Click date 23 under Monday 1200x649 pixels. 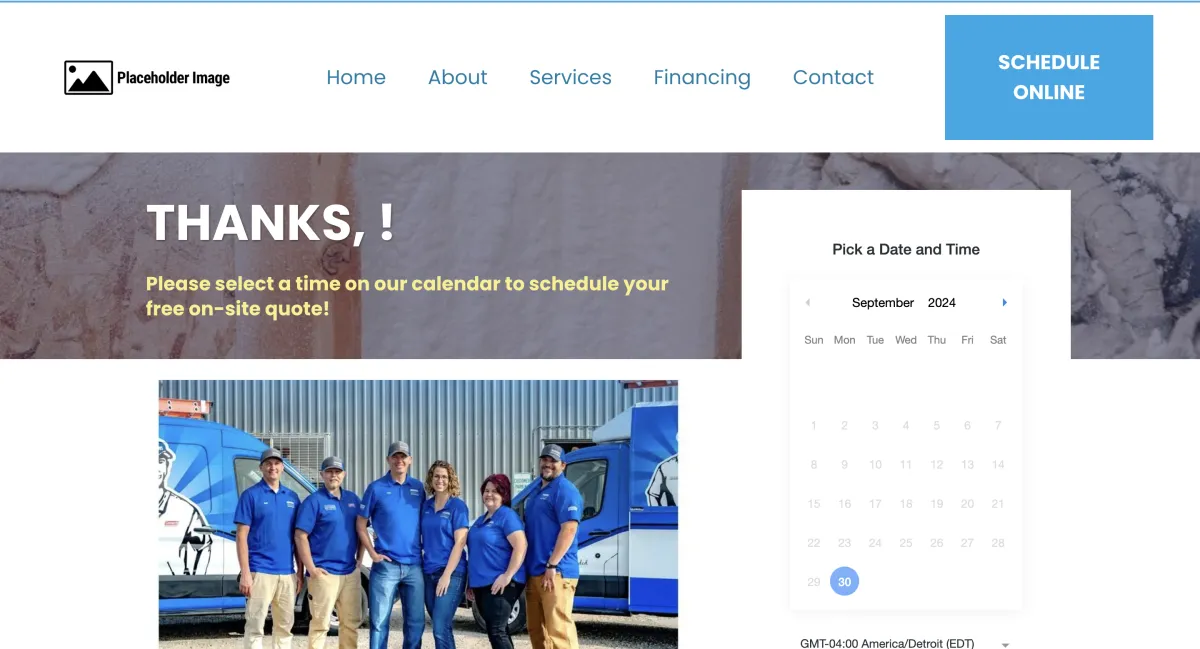coord(845,543)
